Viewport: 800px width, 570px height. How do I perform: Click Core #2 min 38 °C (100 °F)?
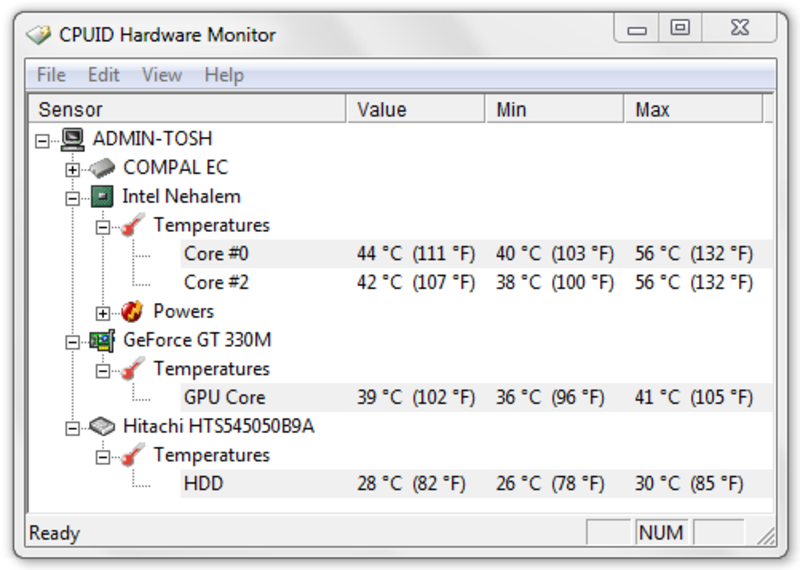tap(555, 282)
